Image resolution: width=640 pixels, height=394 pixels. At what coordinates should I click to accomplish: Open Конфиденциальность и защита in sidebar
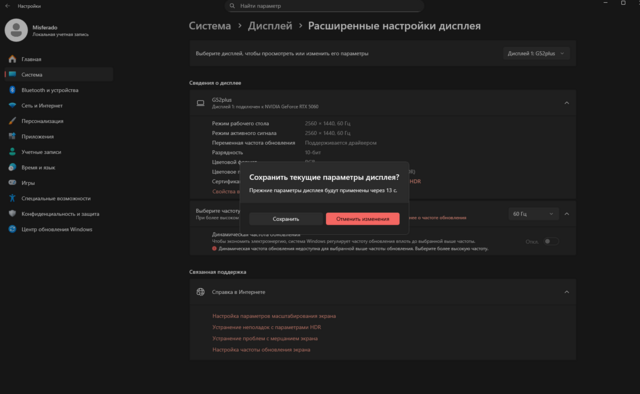[x=60, y=214]
